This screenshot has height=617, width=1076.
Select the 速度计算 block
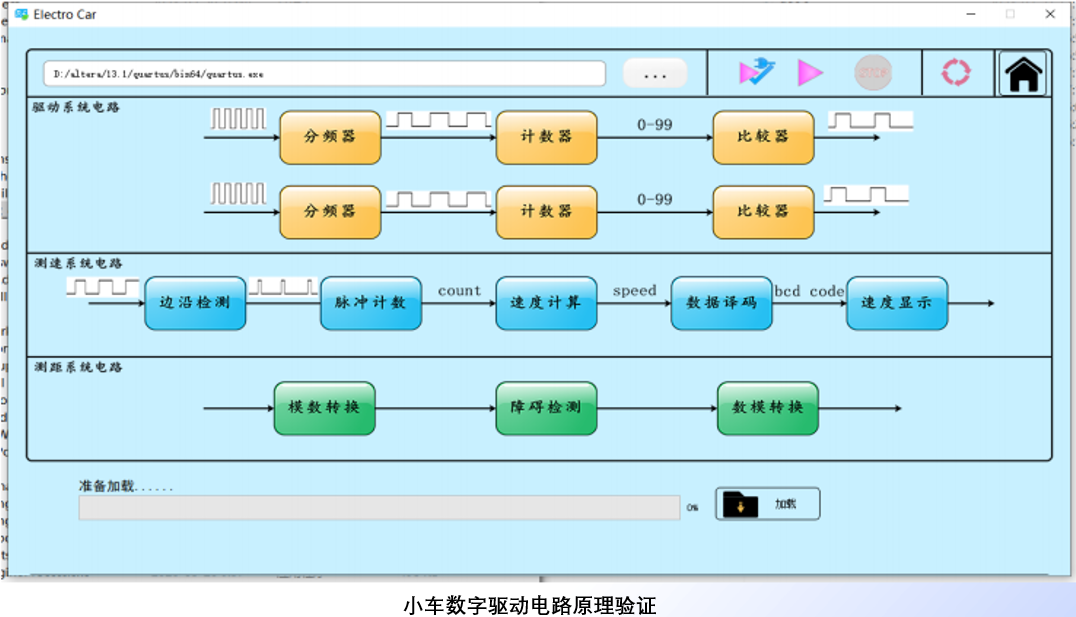[546, 303]
